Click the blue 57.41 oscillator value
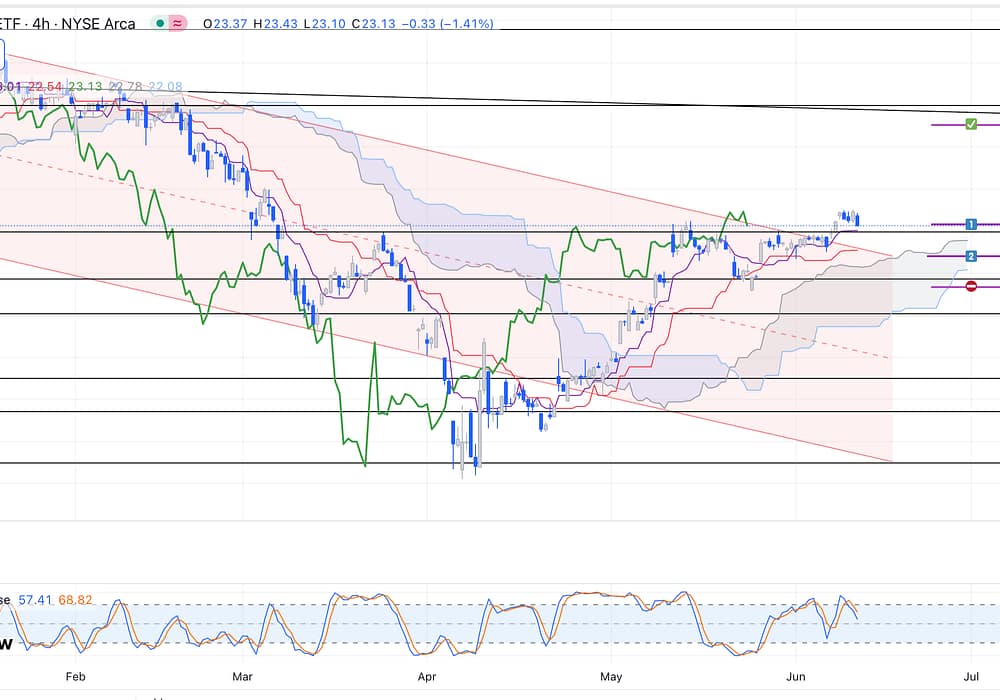 point(35,600)
